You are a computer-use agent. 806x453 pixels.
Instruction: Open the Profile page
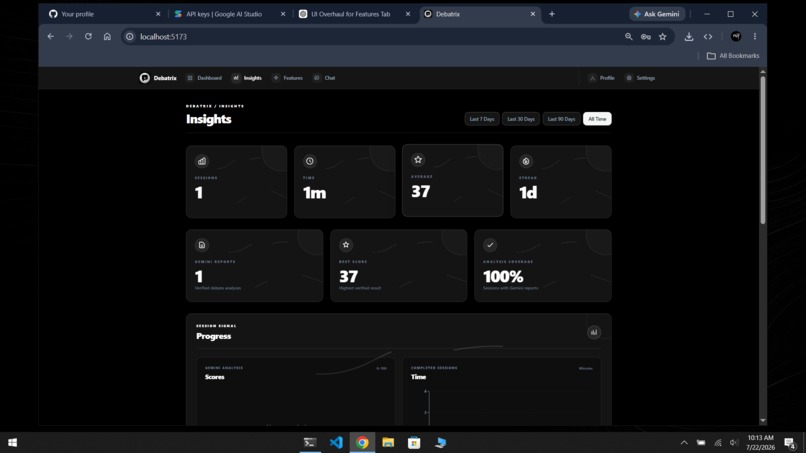tap(602, 78)
